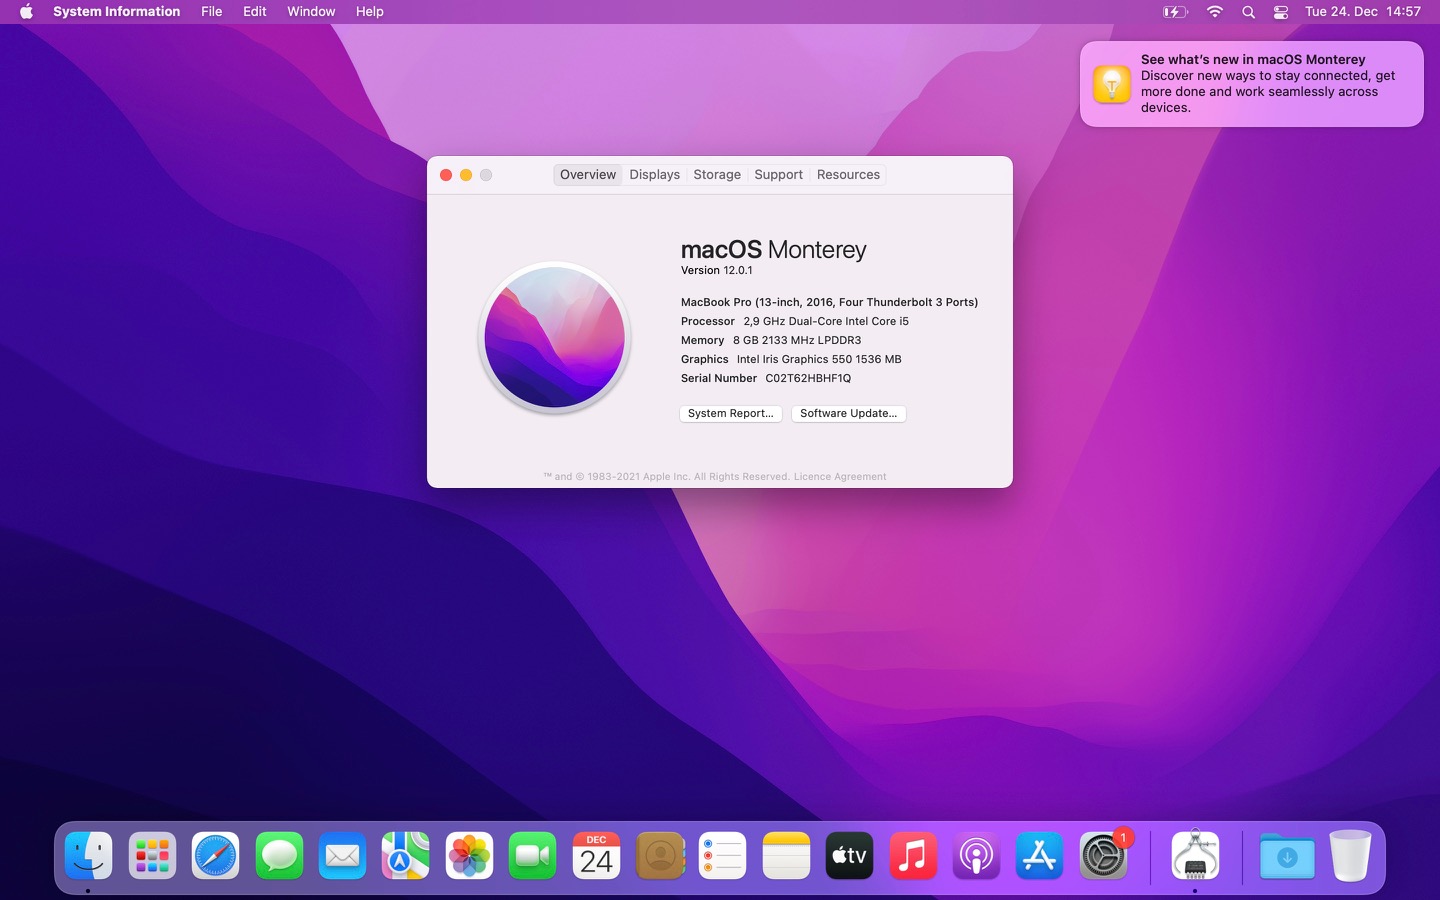This screenshot has height=900, width=1440.
Task: Switch to the Support tab
Action: [x=779, y=174]
